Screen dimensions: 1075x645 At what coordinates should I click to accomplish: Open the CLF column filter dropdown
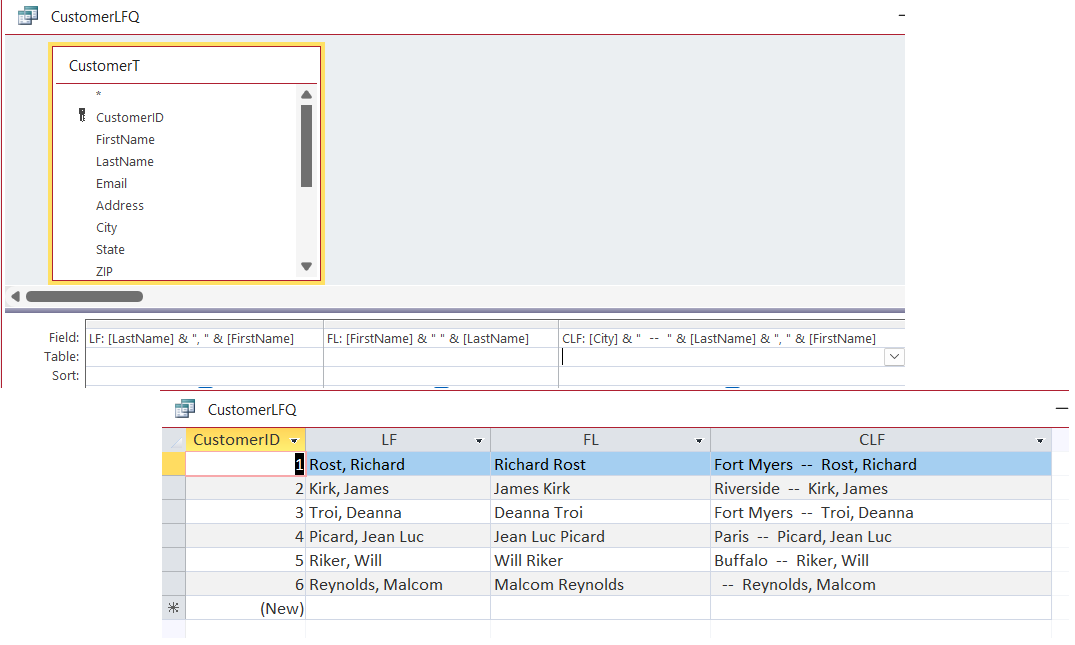(x=1040, y=439)
